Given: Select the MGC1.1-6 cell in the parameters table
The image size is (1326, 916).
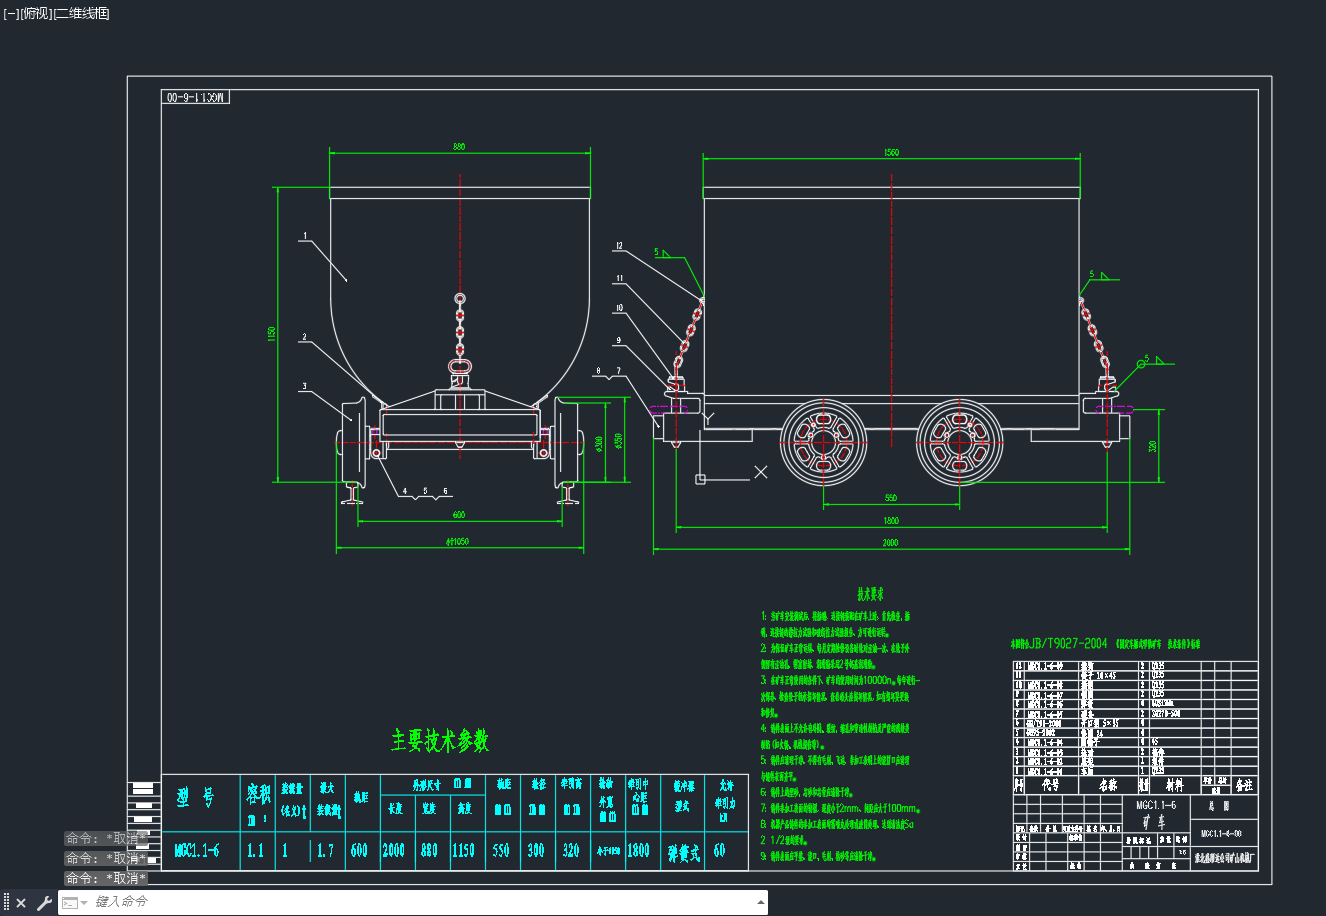Looking at the screenshot, I should (197, 851).
